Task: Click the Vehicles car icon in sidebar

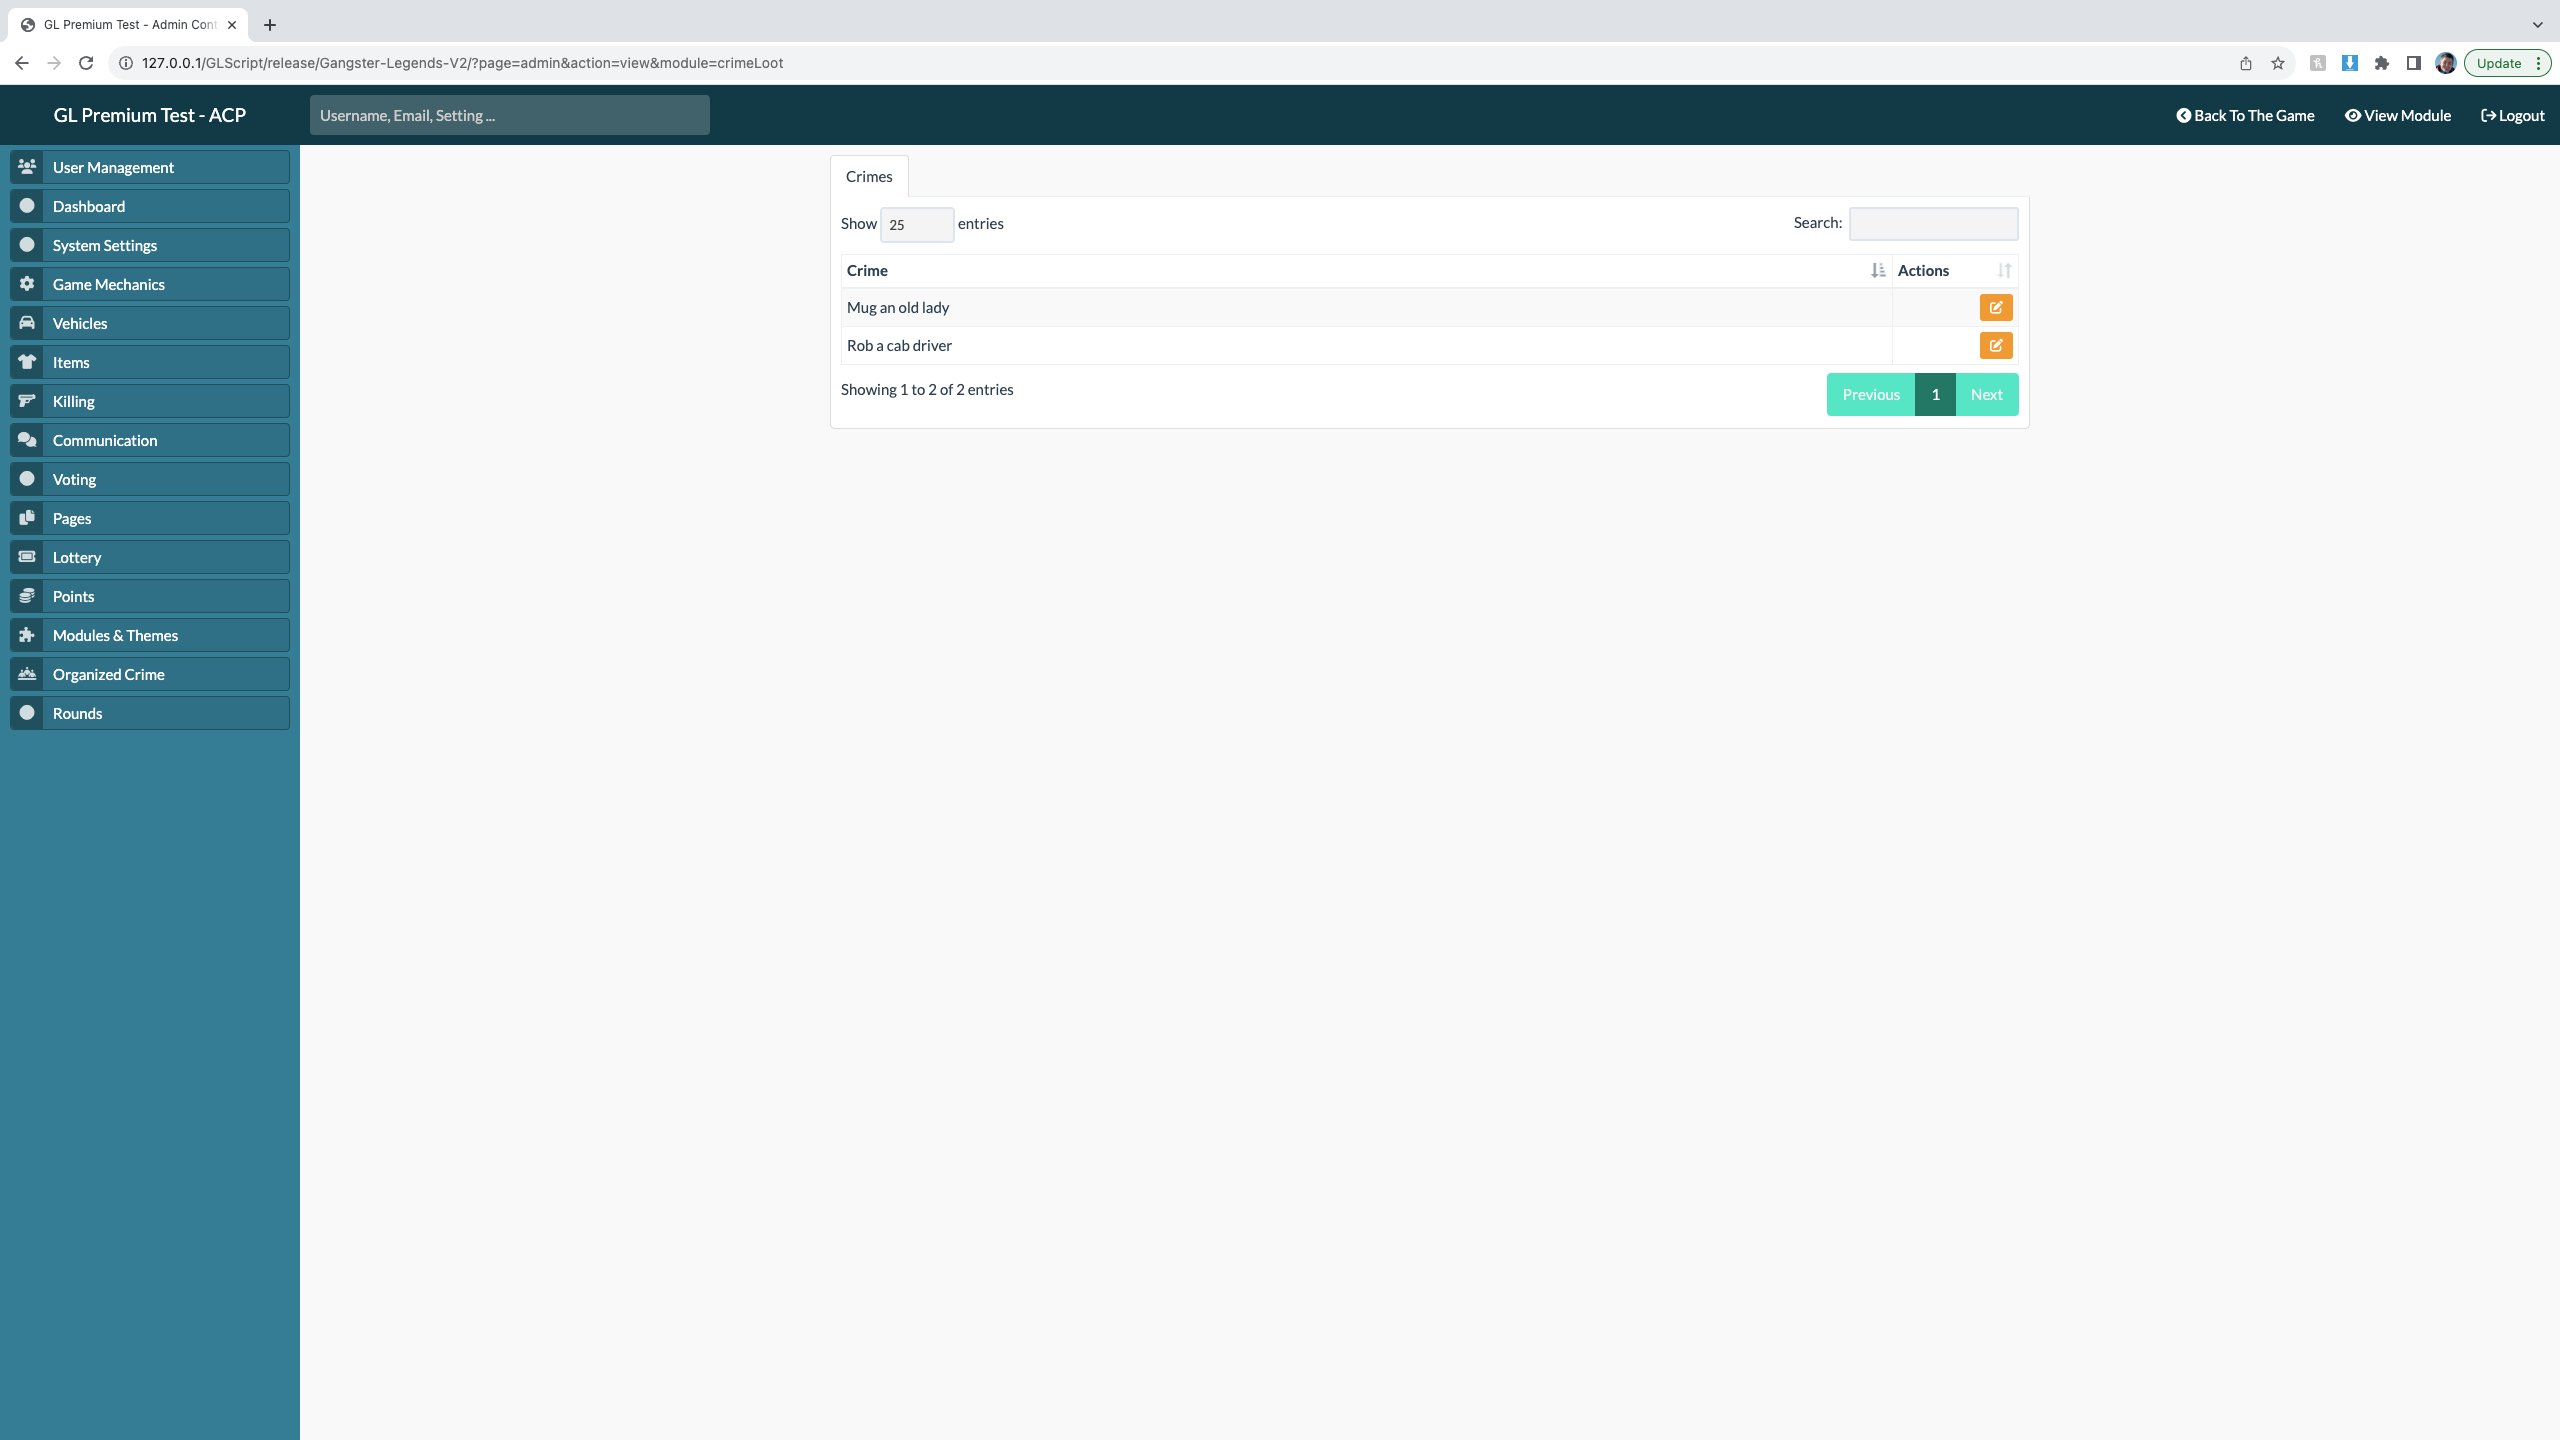Action: click(27, 323)
